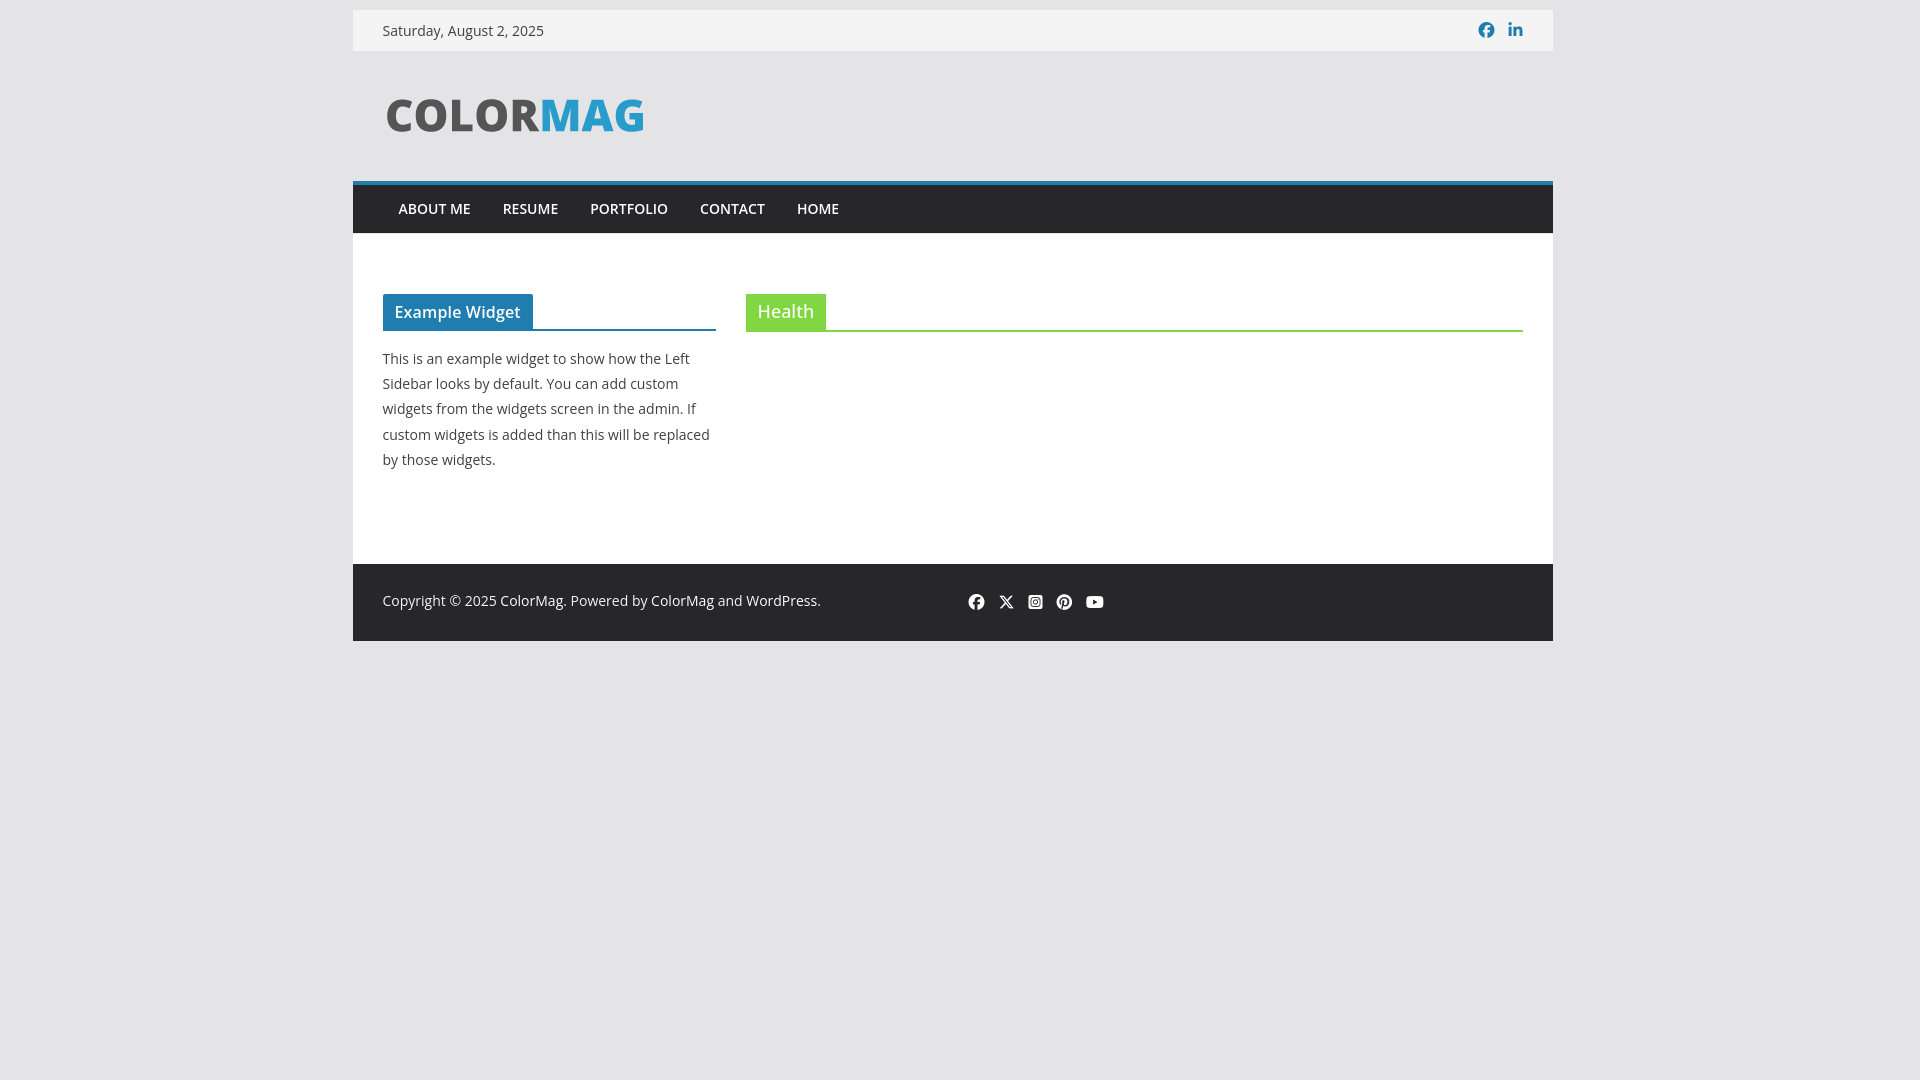Go to the Portfolio page
The image size is (1920, 1080).
tap(629, 209)
